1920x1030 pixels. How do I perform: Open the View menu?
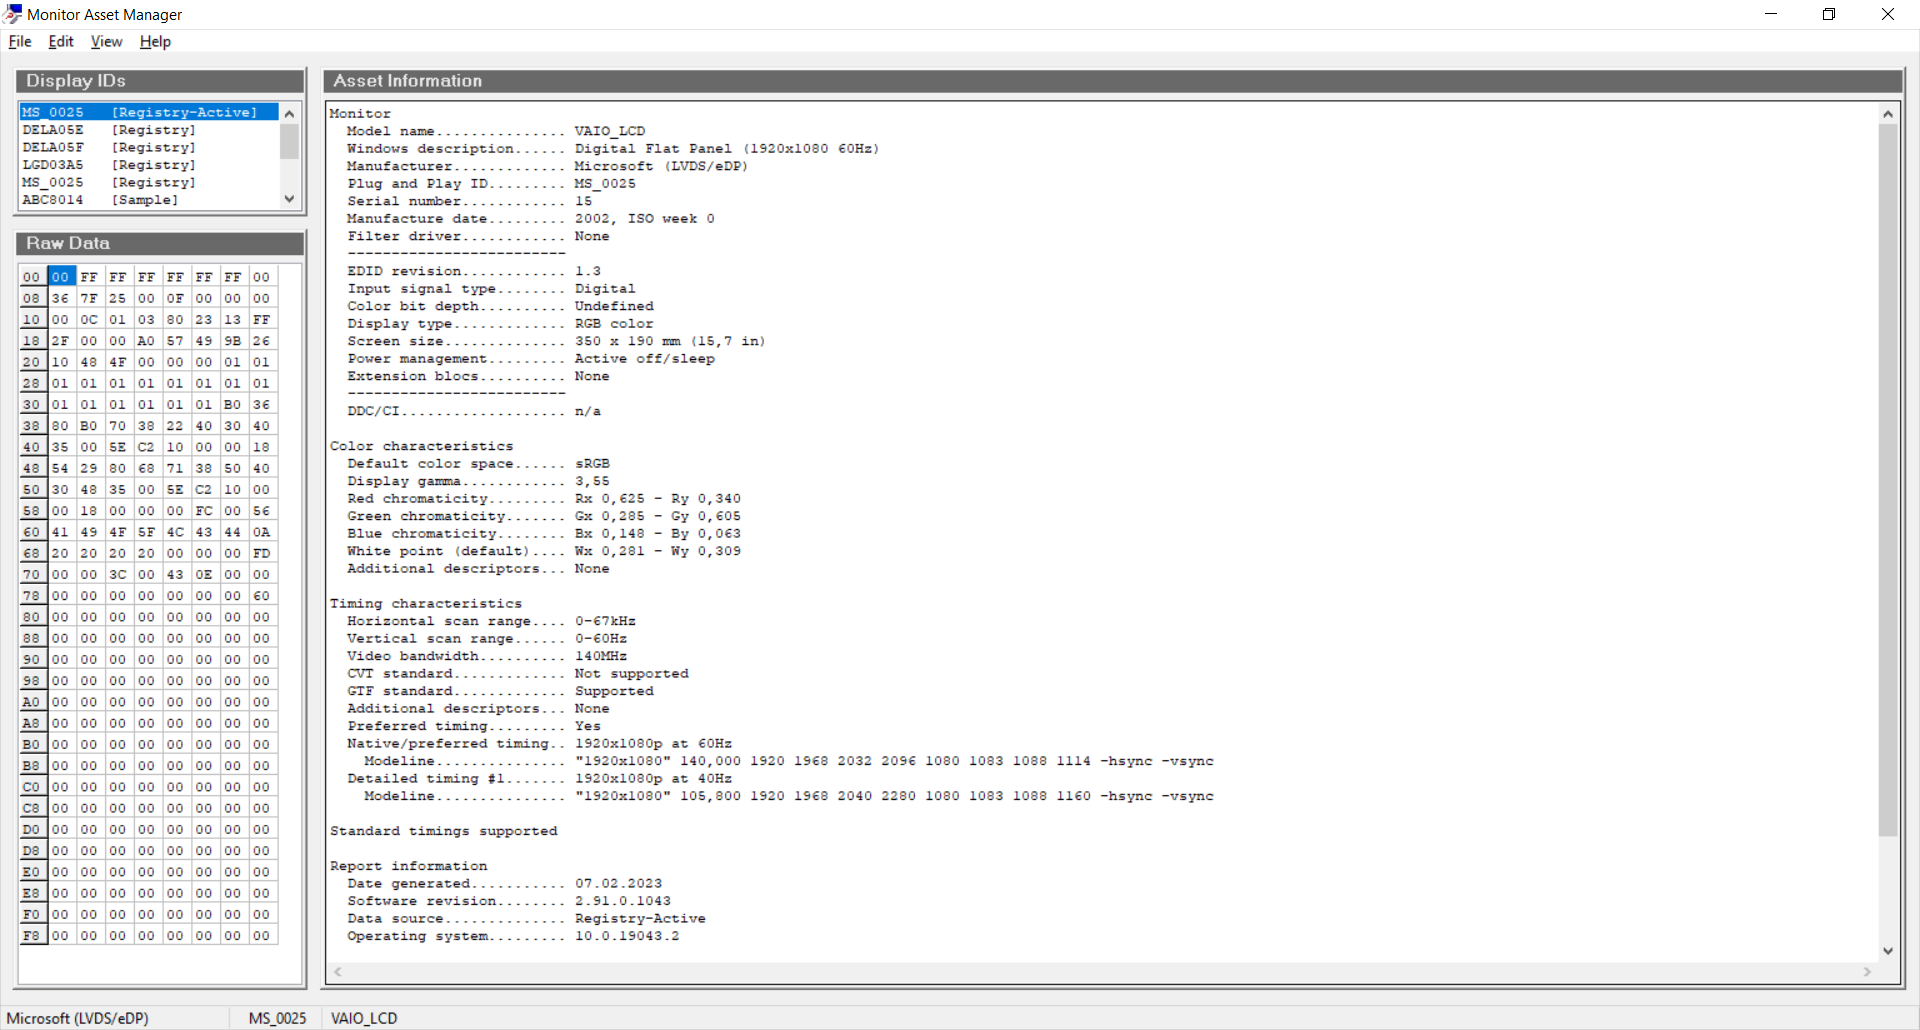[x=106, y=42]
